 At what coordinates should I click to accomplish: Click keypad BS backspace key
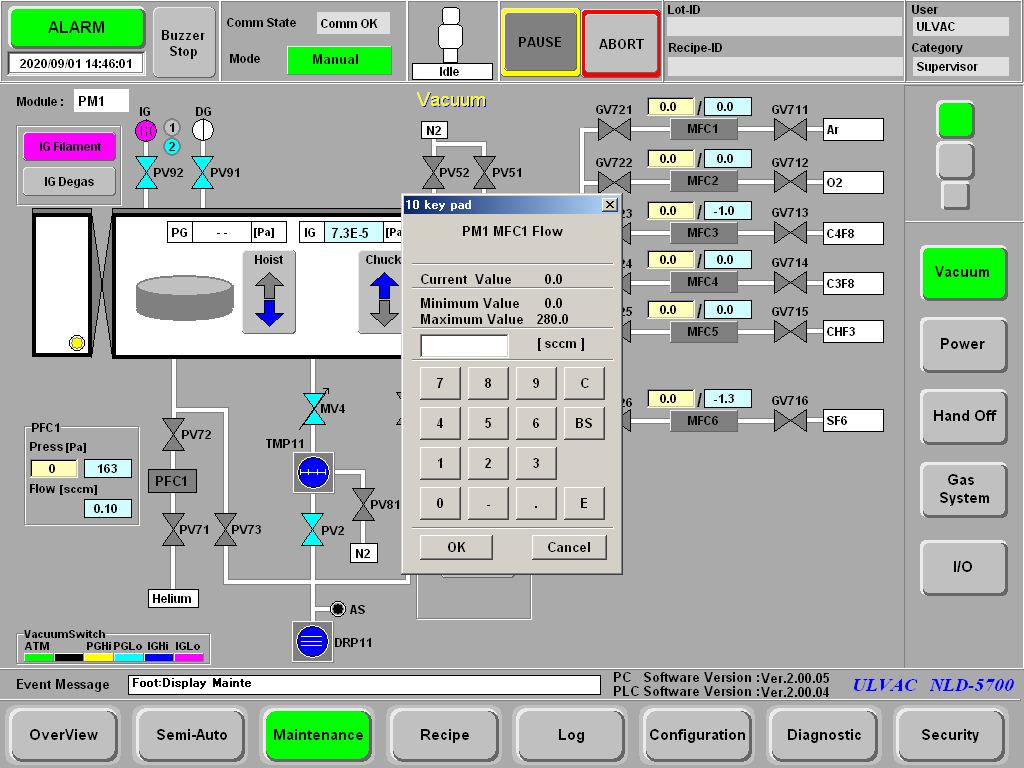584,423
